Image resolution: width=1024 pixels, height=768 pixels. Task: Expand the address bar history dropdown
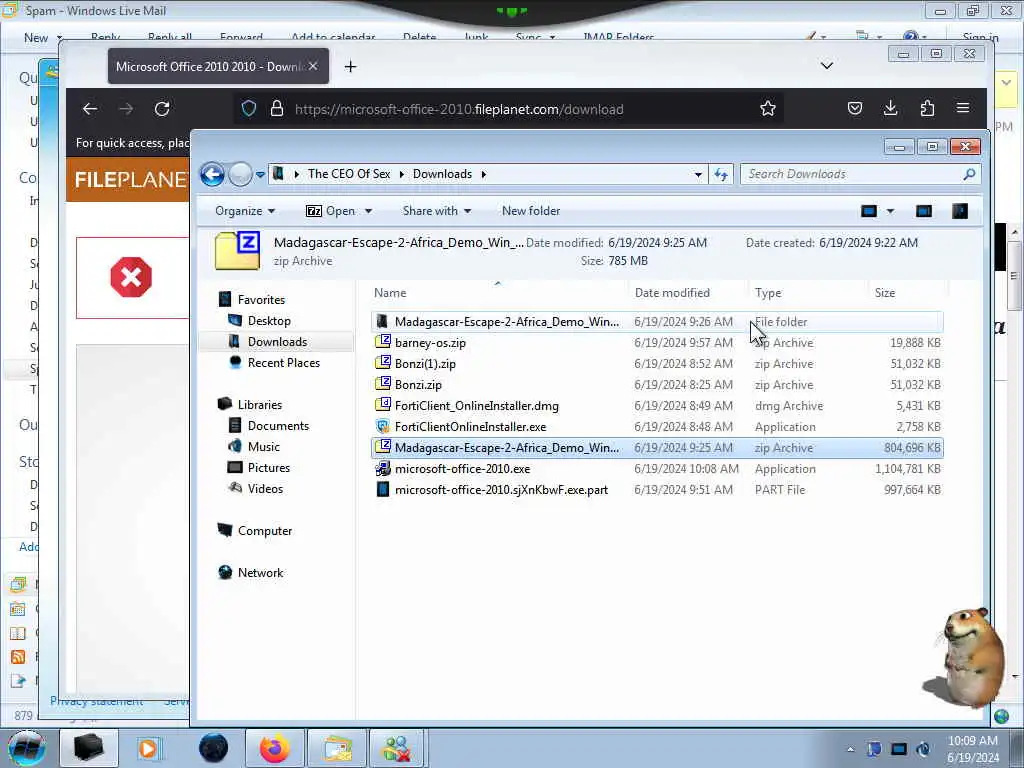[698, 174]
